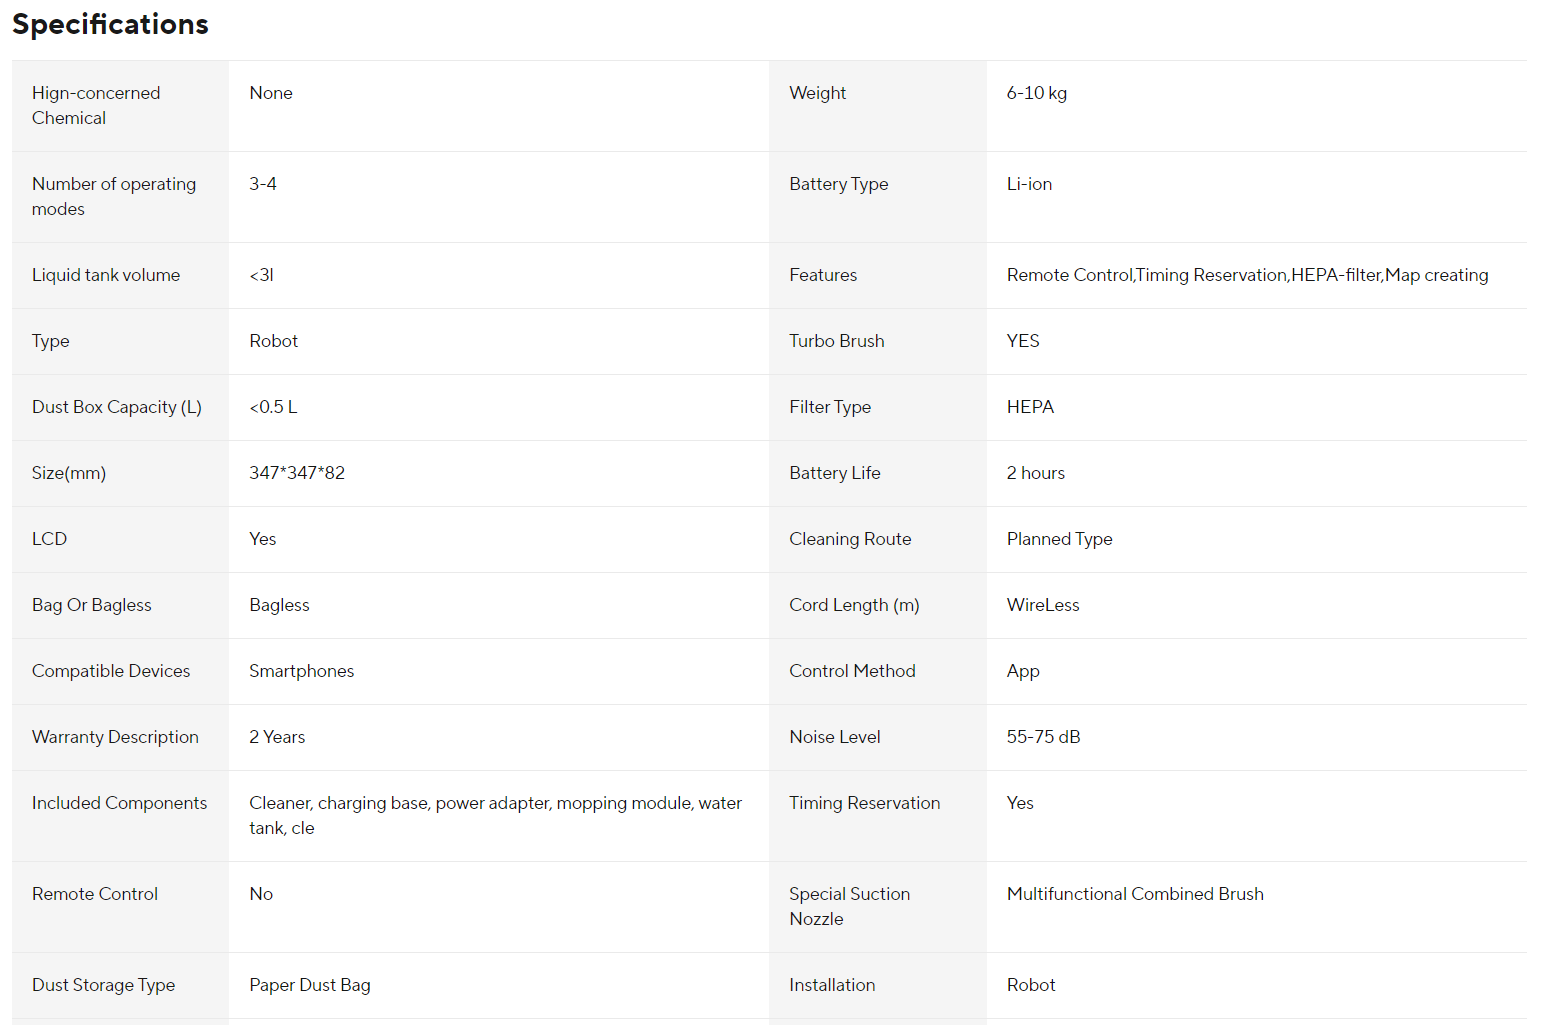The height and width of the screenshot is (1025, 1542).
Task: Select the Hign-concerned Chemical label
Action: [x=96, y=105]
